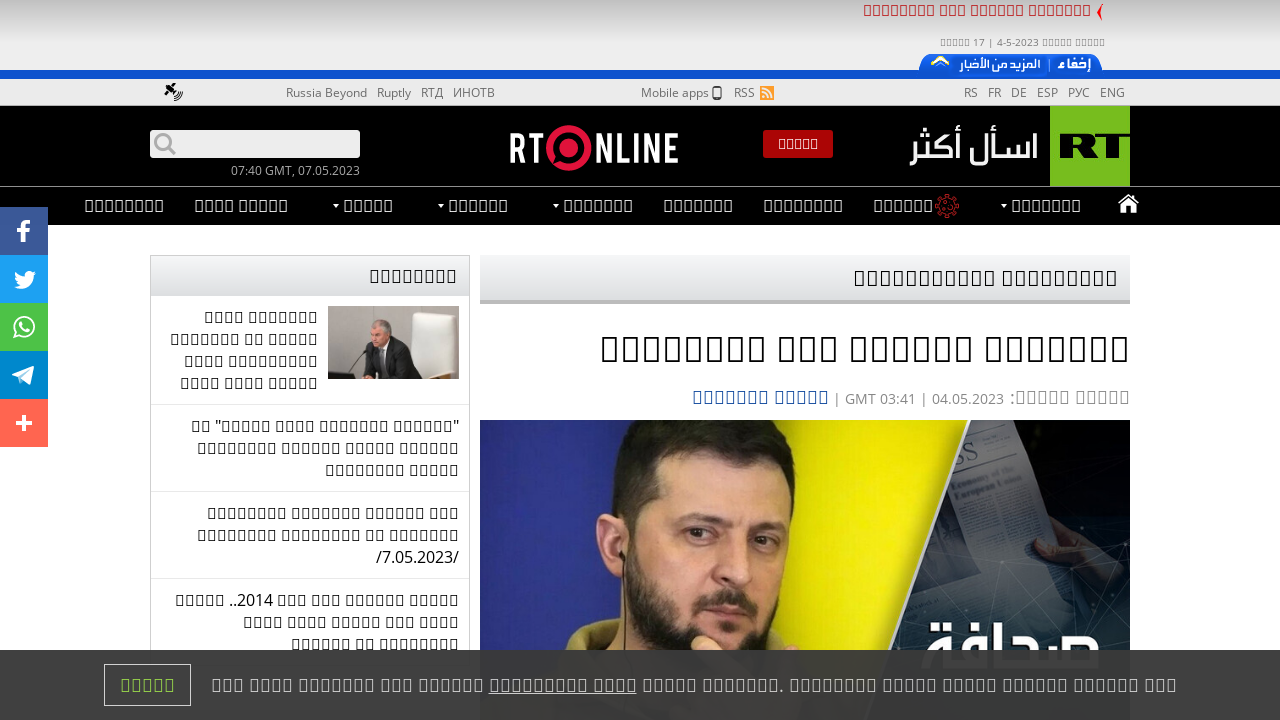This screenshot has width=1280, height=720.
Task: Switch to the ENG language edition
Action: (1112, 93)
